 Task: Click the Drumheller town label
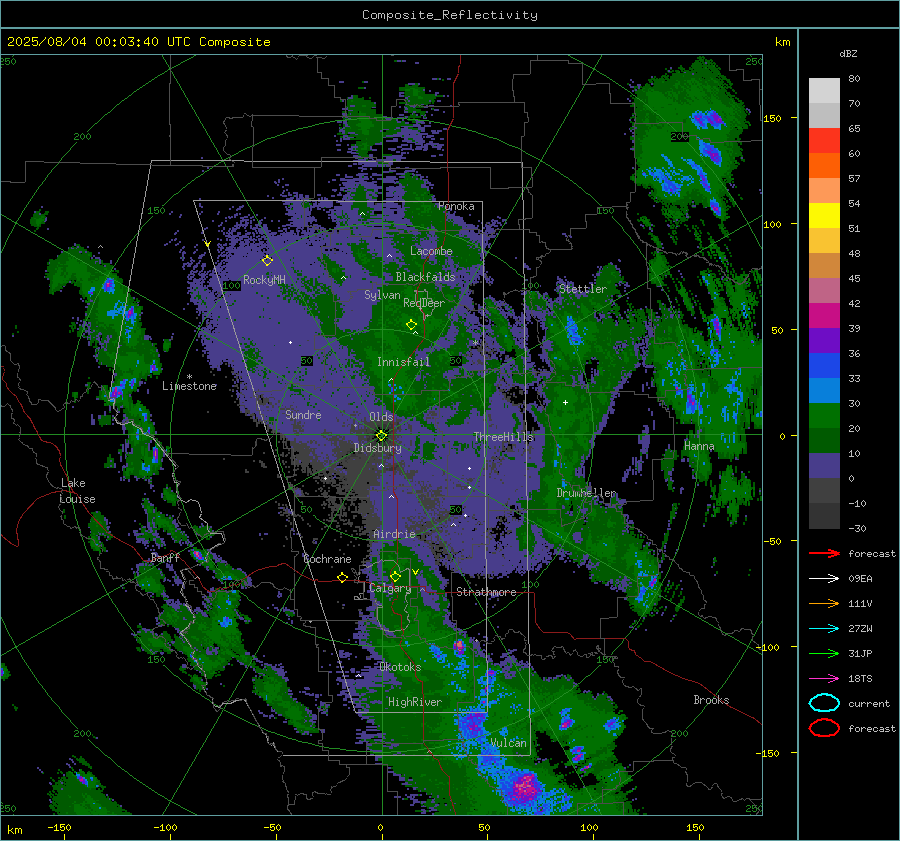(x=587, y=493)
